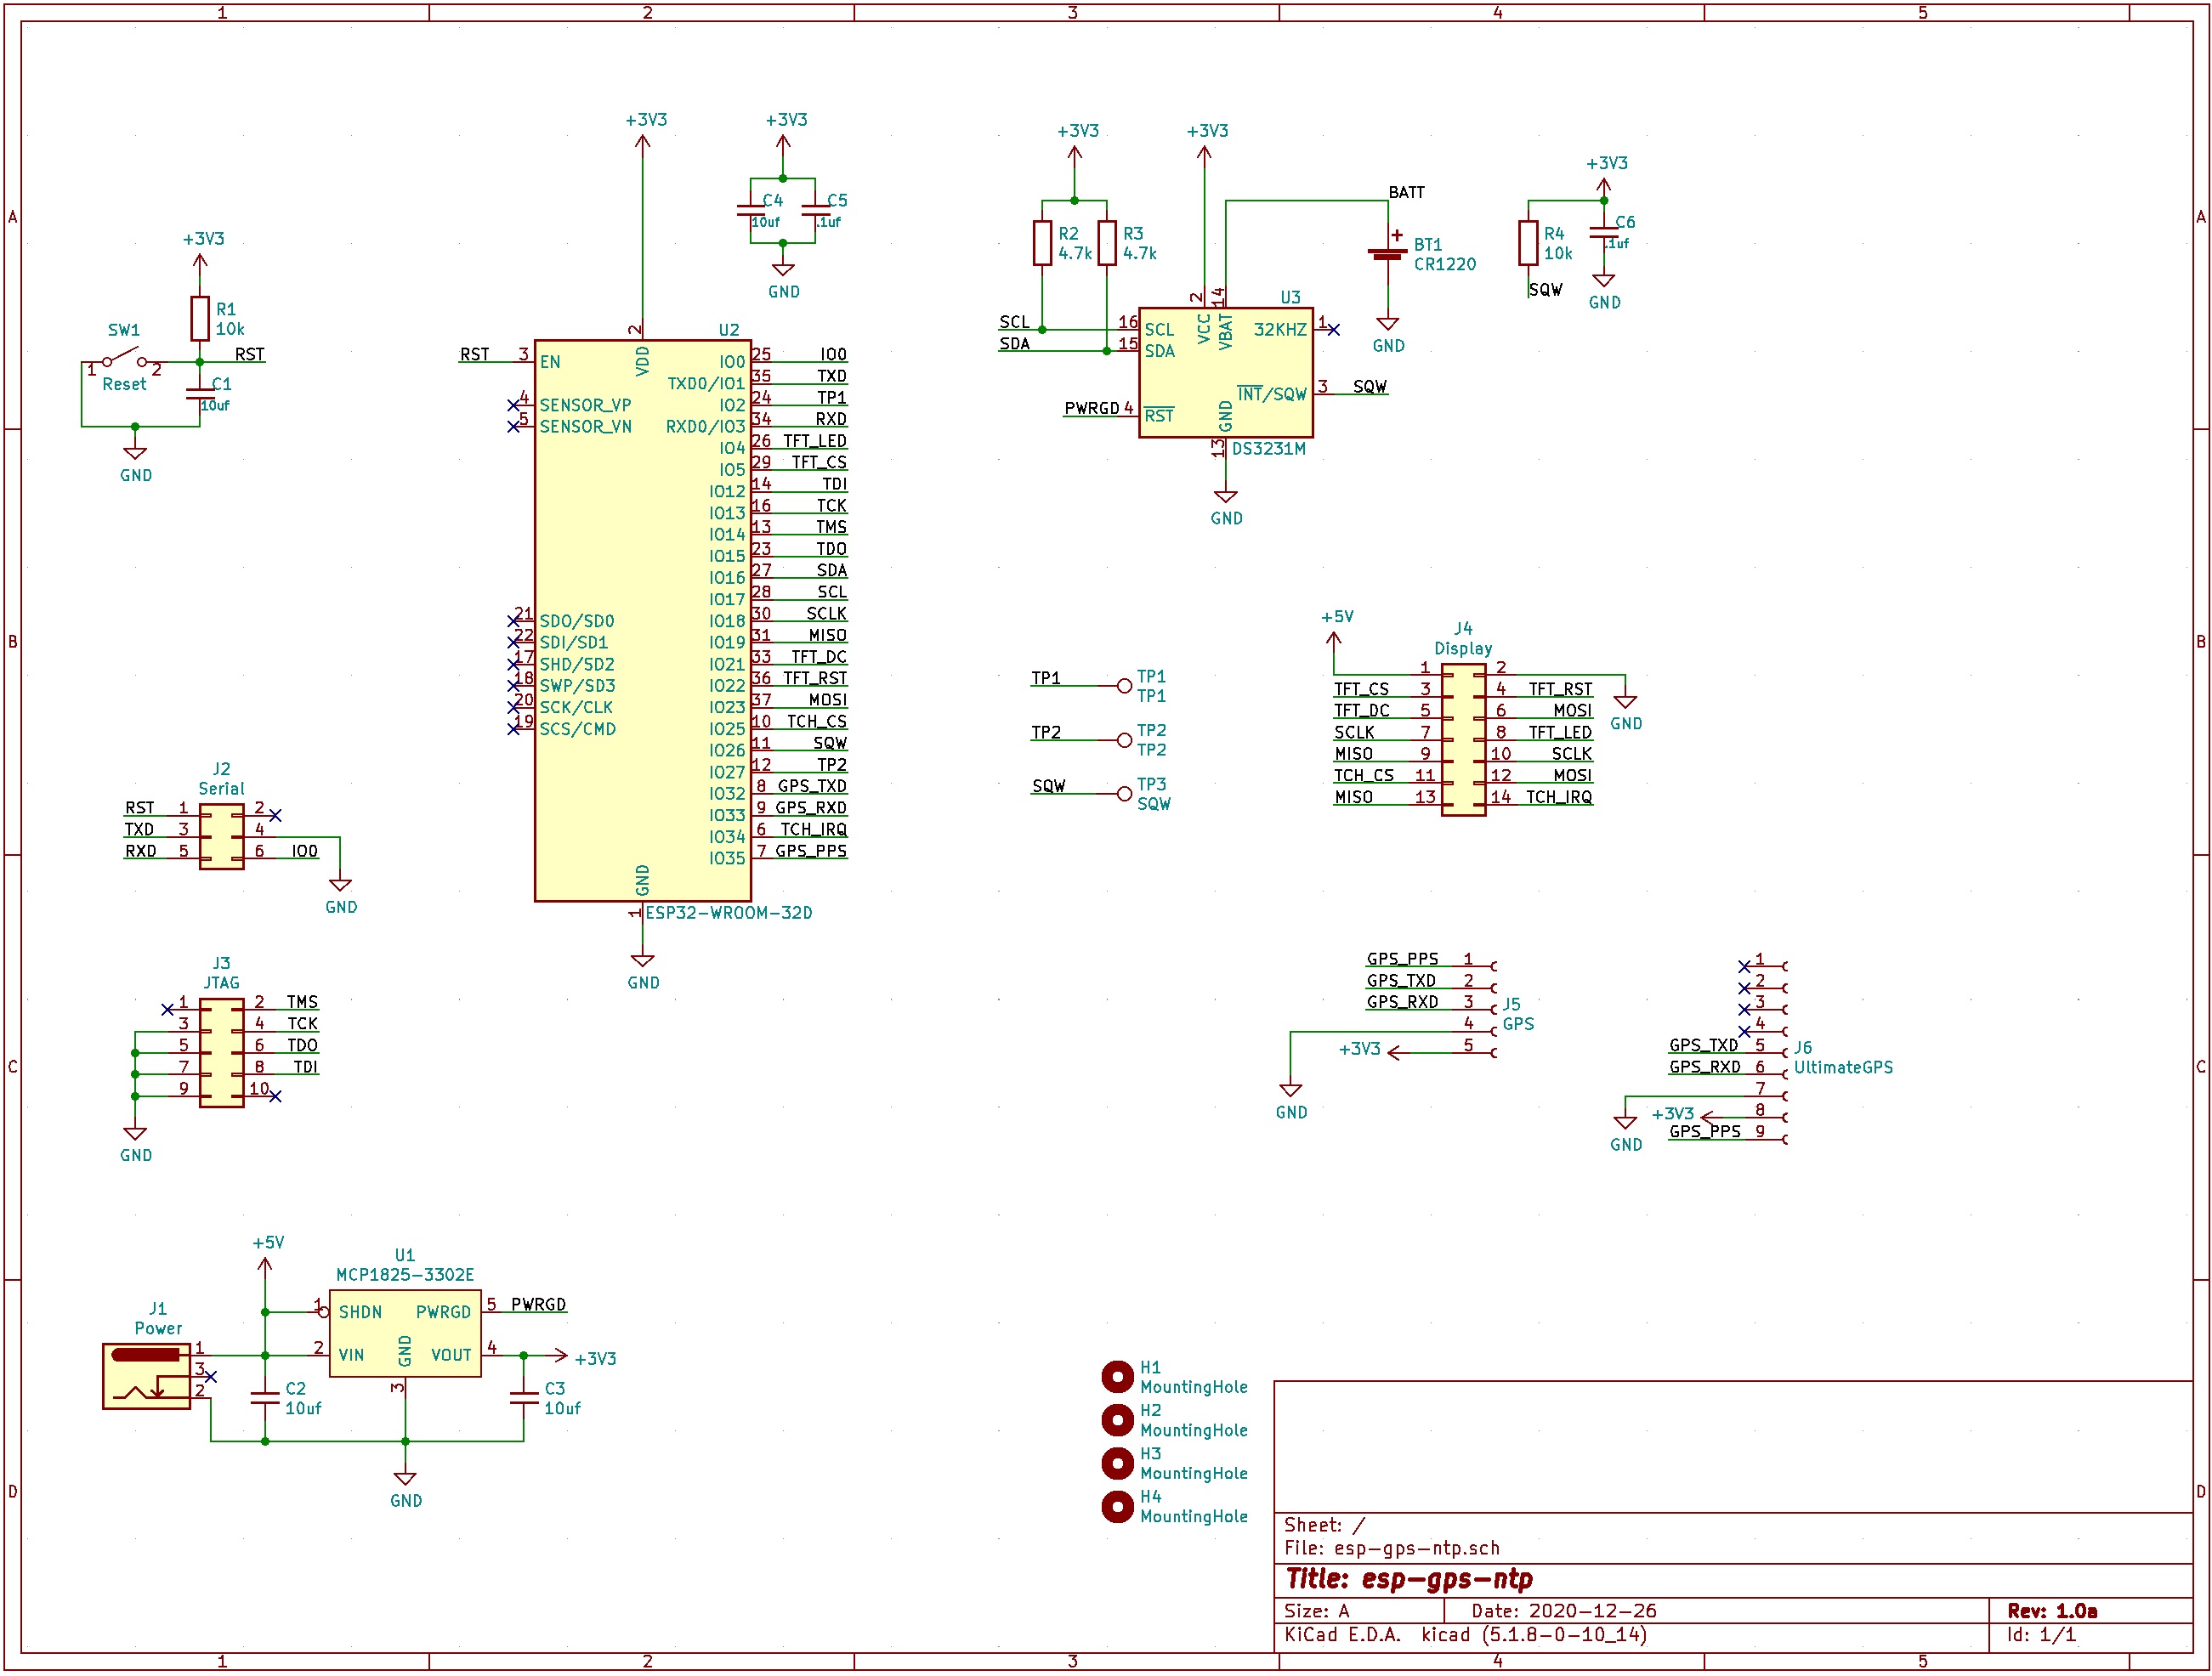
Task: Select the C3 10uf capacitor symbol
Action: click(524, 1398)
